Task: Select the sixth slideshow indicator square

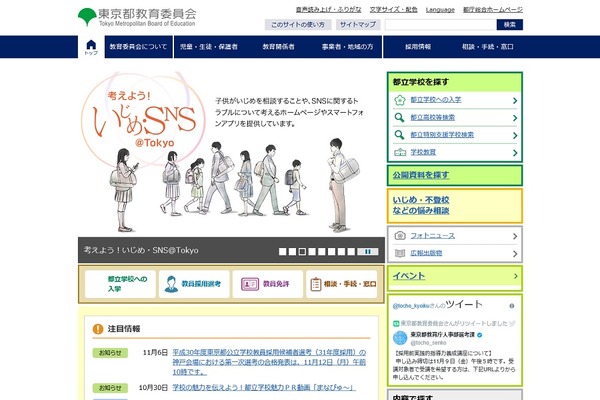Action: click(x=332, y=251)
